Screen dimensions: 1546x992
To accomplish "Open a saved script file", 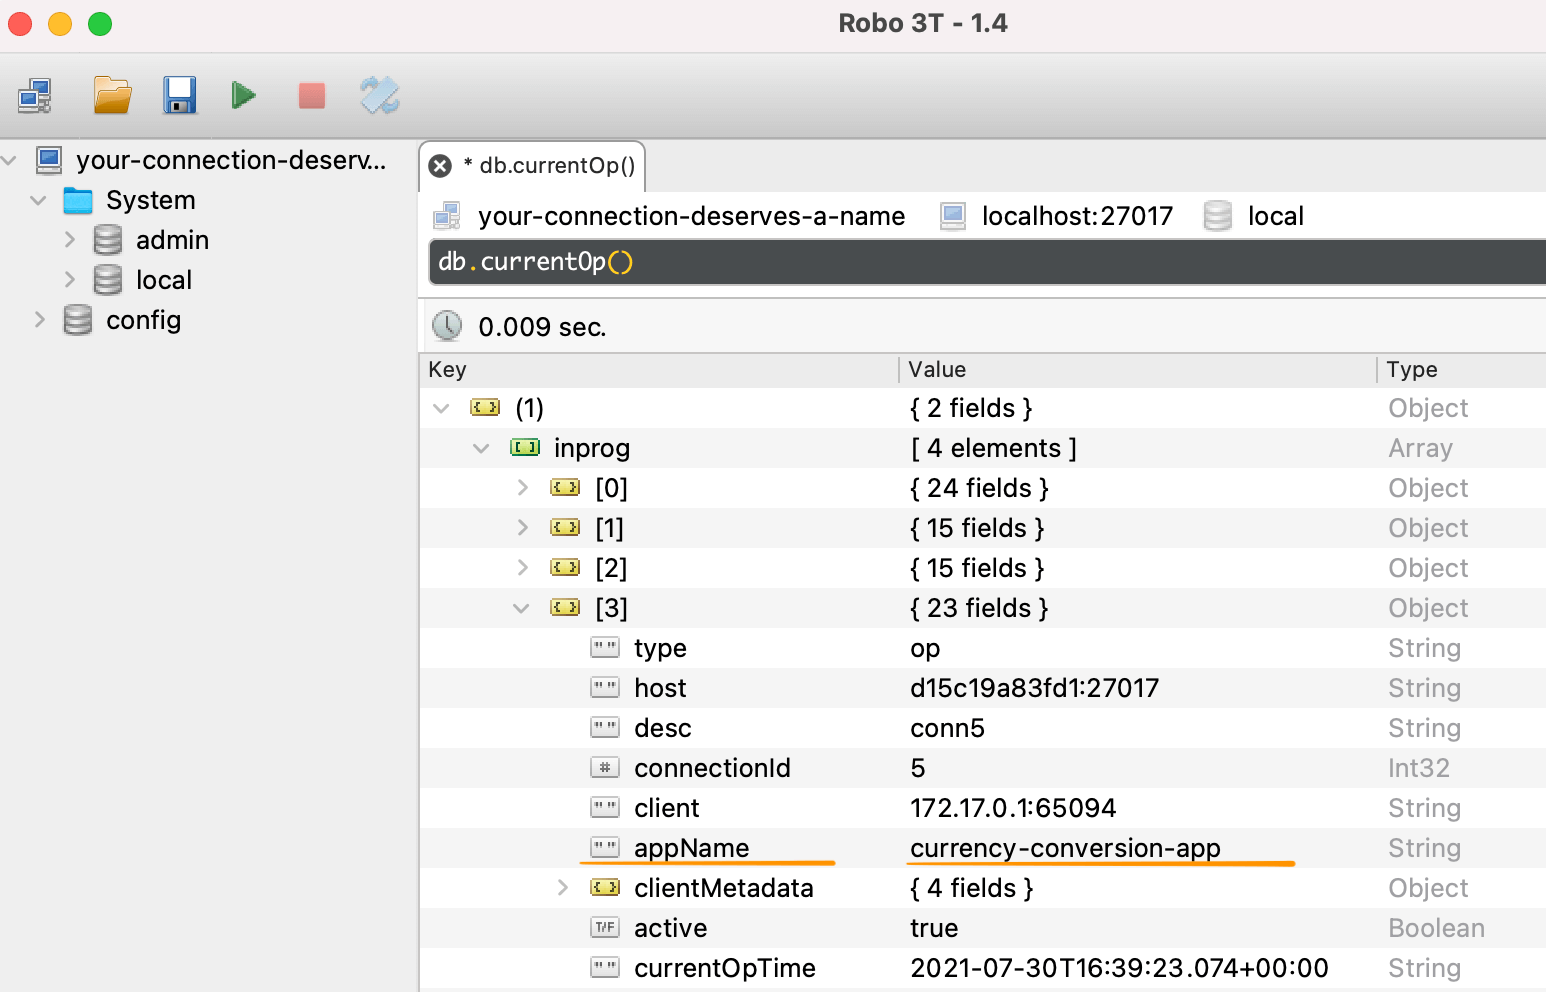I will click(x=111, y=95).
